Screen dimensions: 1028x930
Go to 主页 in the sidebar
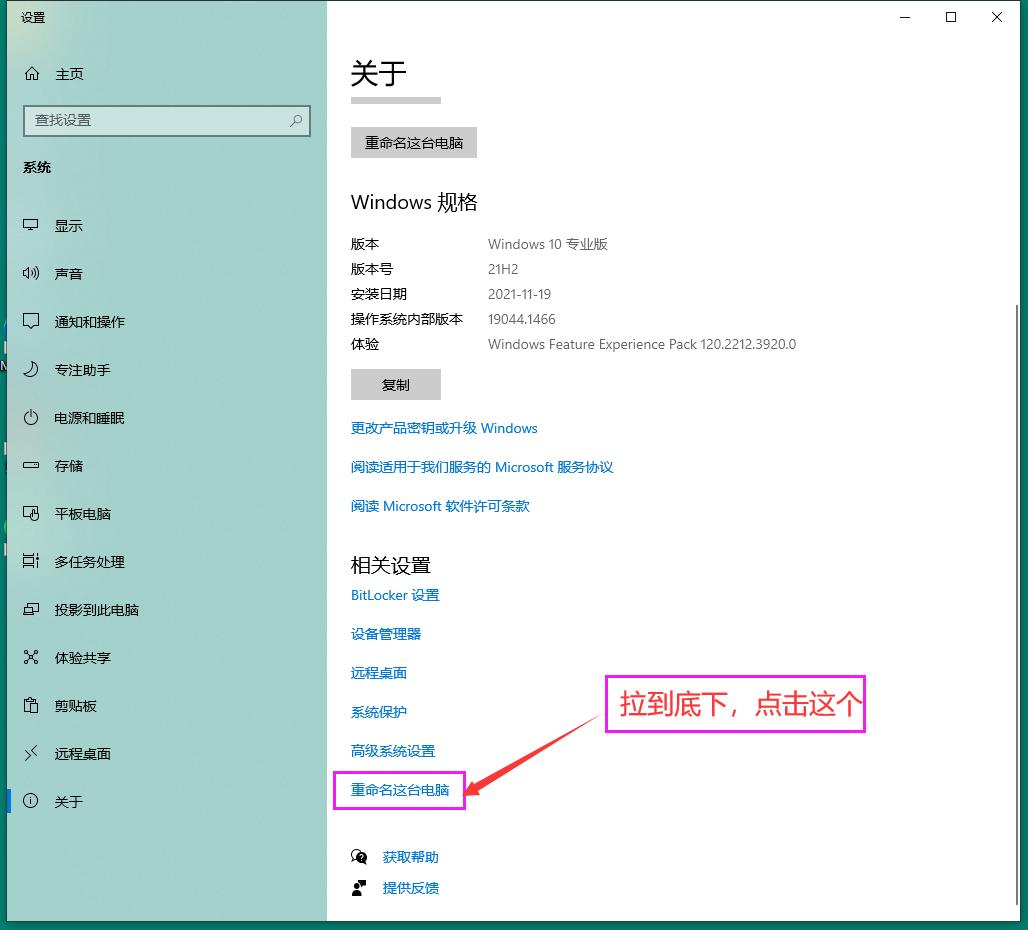click(x=67, y=73)
